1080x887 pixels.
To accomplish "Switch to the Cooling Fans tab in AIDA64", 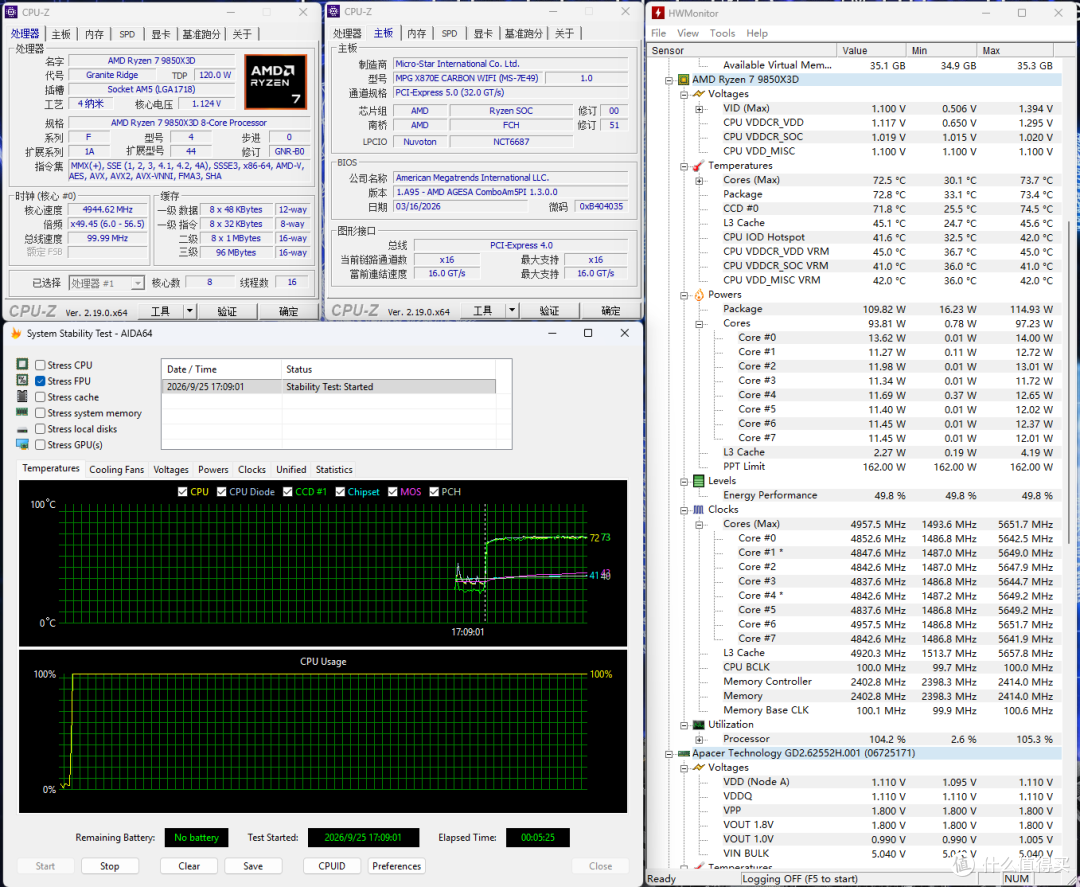I will pos(116,470).
